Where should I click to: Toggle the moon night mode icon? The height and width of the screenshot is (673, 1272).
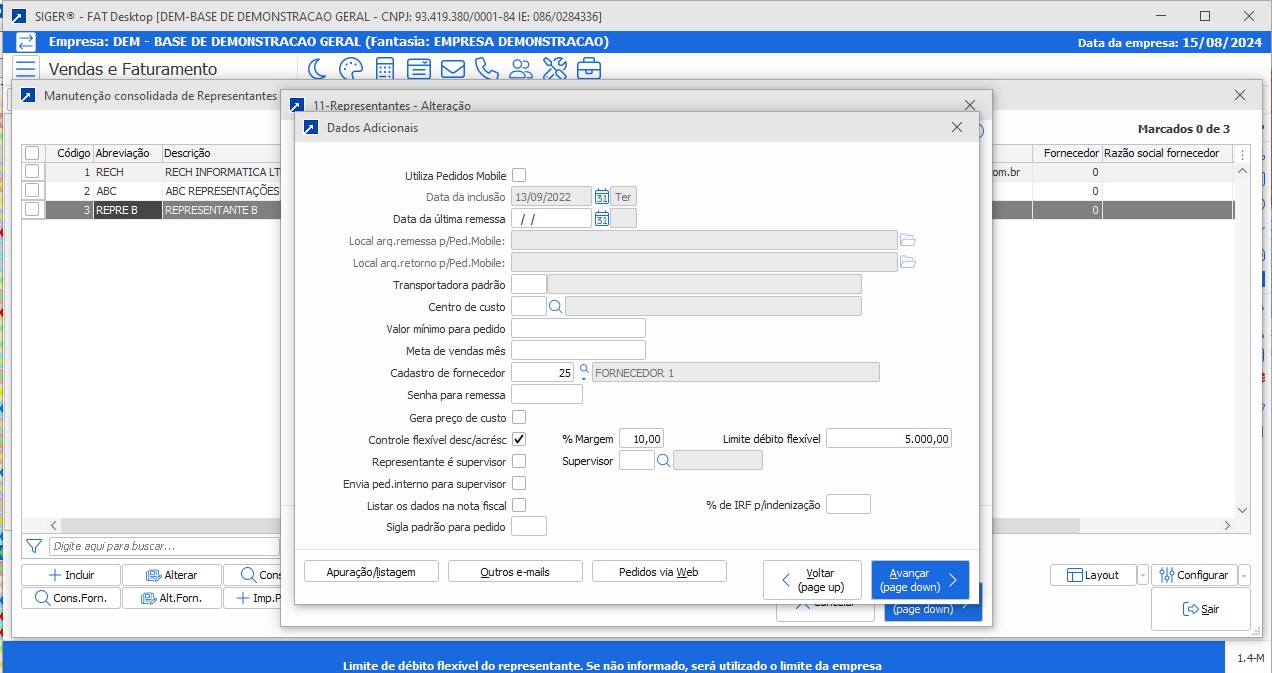tap(317, 69)
